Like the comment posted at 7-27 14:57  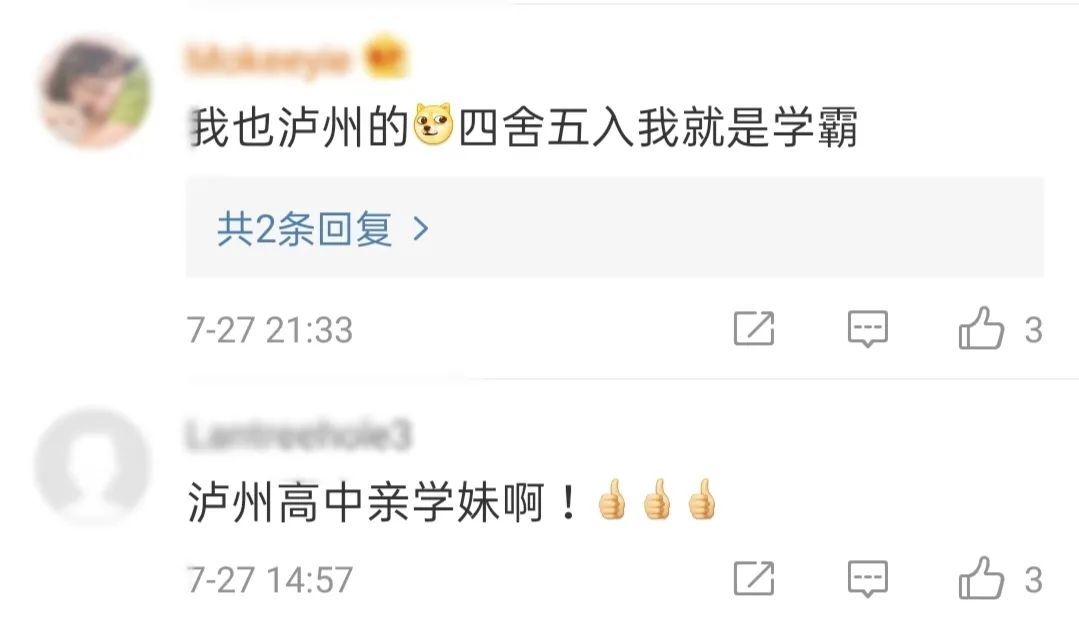pyautogui.click(x=981, y=578)
